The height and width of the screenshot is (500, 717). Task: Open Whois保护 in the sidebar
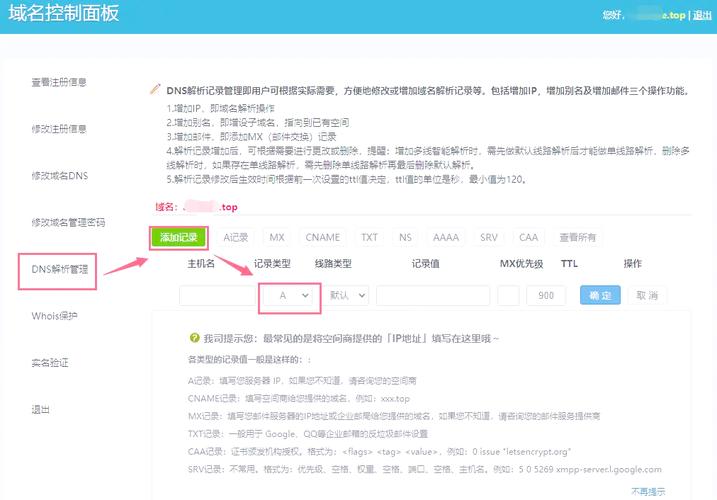tap(54, 316)
